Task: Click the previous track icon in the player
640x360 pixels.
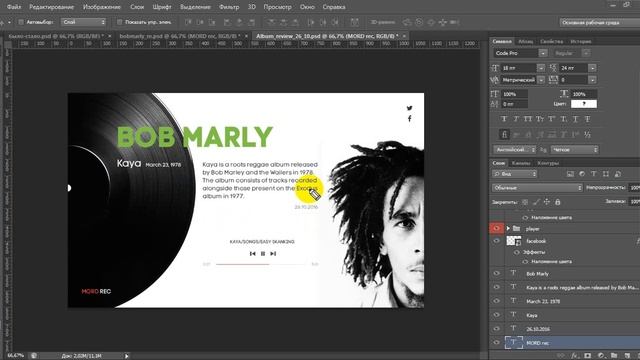Action: click(252, 254)
